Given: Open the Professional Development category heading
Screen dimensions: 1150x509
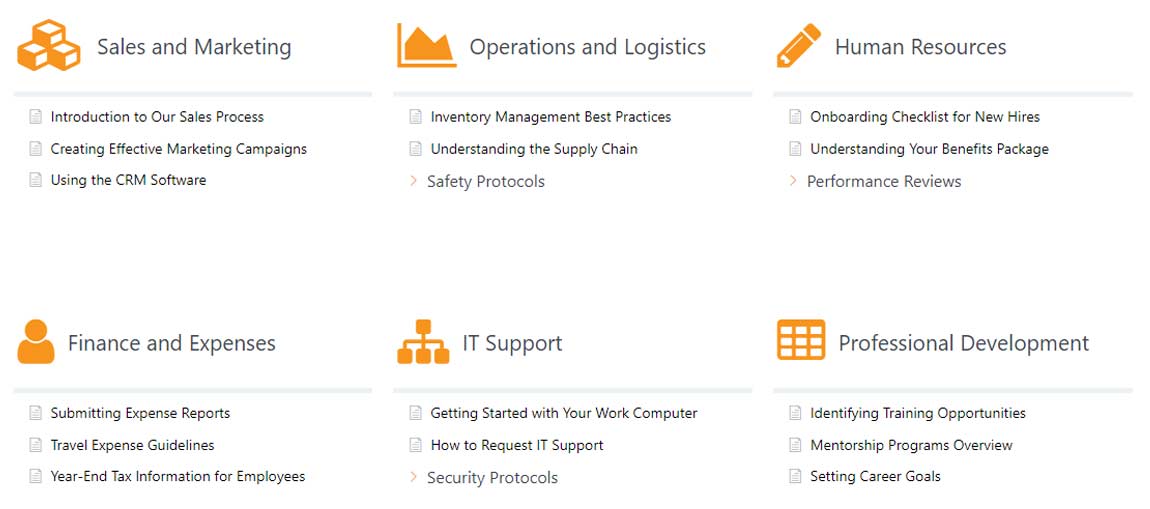Looking at the screenshot, I should (x=963, y=343).
